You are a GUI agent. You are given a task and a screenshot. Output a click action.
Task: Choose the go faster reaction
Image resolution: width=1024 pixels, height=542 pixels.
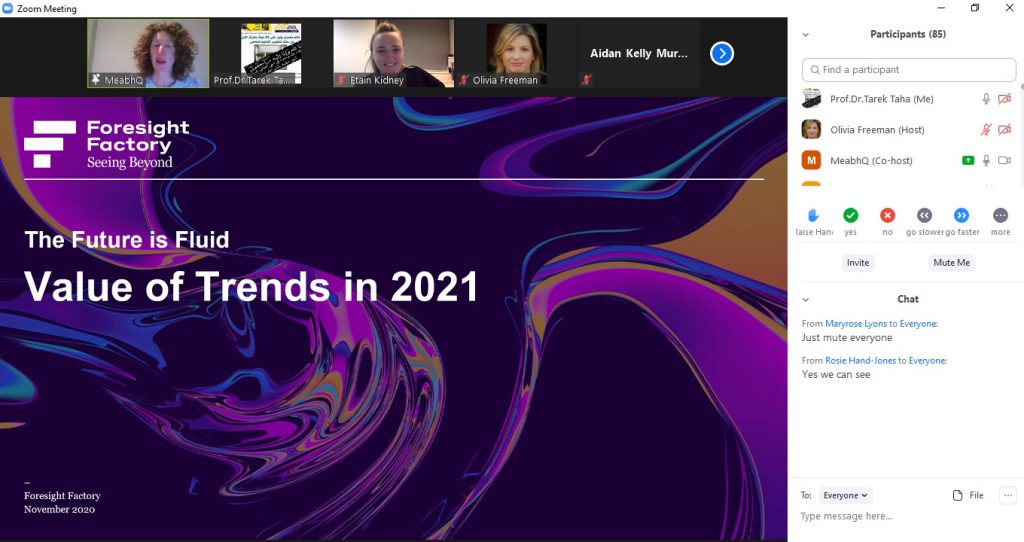961,215
